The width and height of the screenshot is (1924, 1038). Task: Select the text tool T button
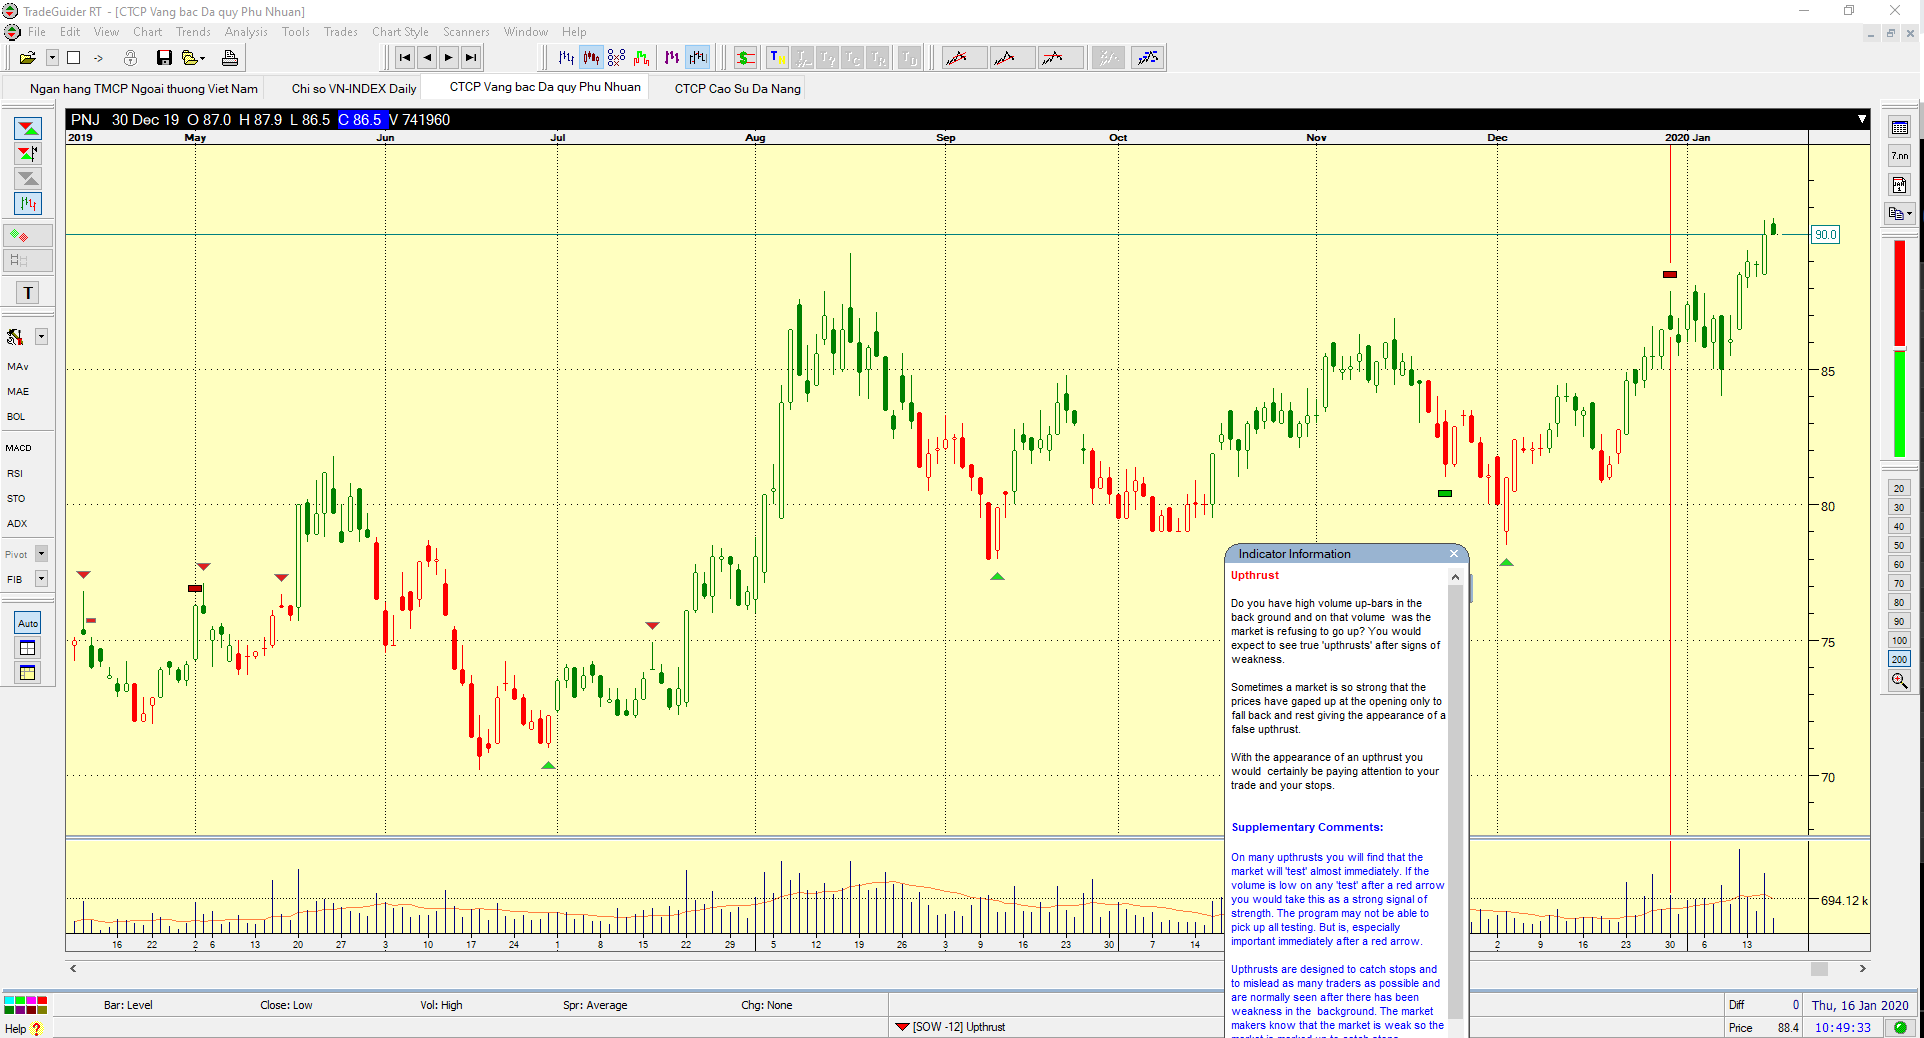pos(28,293)
